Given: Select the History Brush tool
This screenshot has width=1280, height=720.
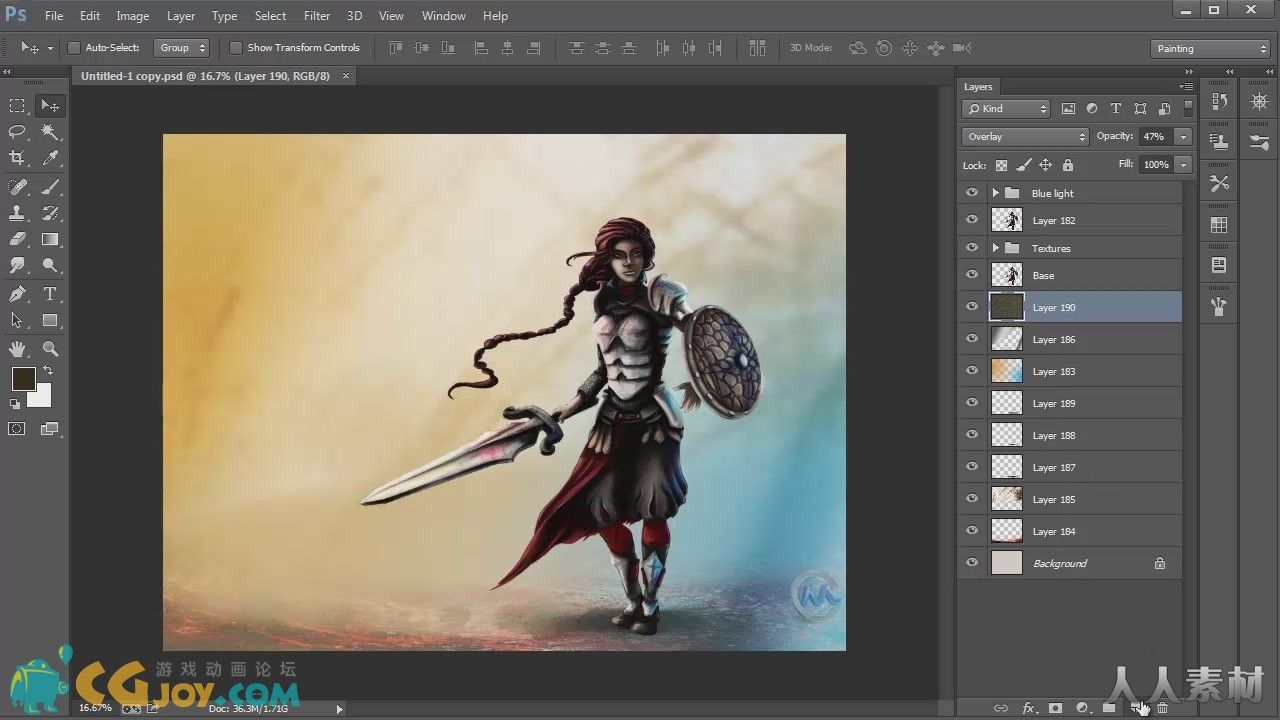Looking at the screenshot, I should (x=49, y=213).
